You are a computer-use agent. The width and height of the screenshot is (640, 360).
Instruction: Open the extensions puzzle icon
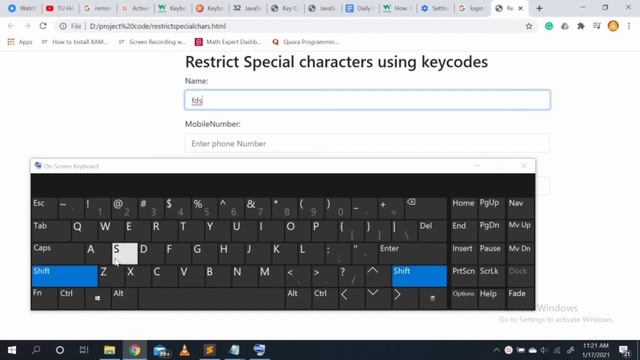click(x=581, y=26)
